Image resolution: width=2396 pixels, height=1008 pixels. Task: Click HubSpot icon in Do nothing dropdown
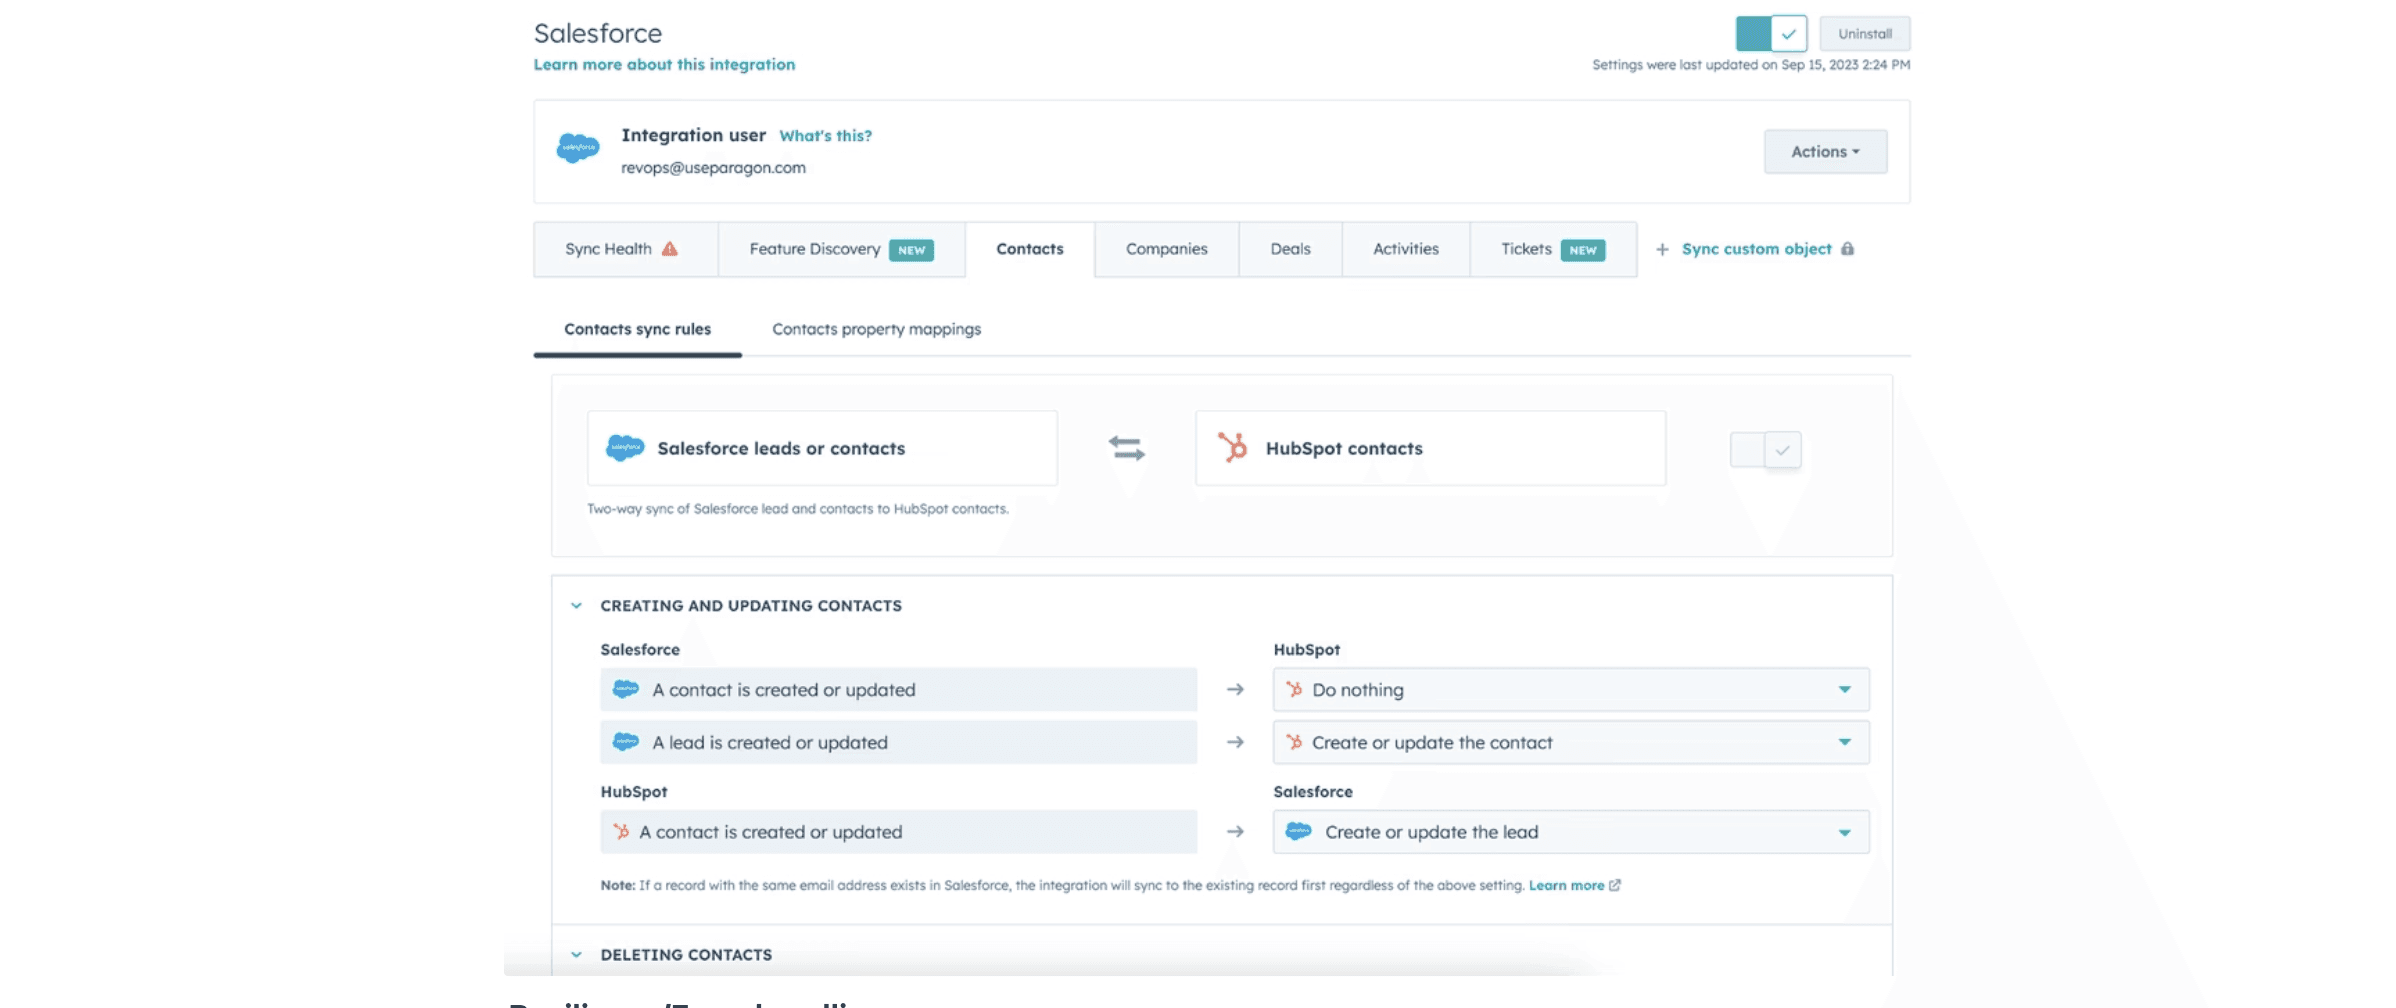click(x=1294, y=689)
